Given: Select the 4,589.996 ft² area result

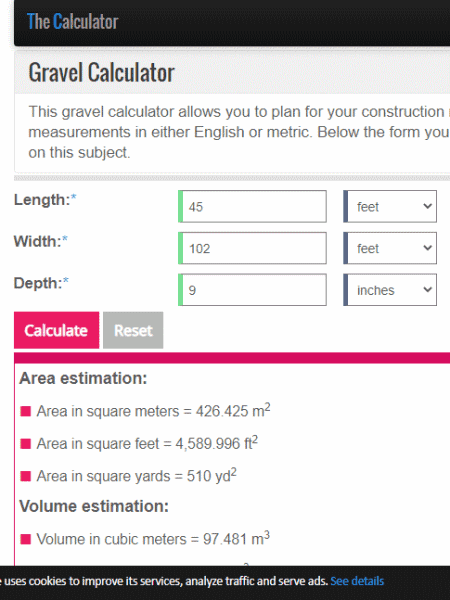Looking at the screenshot, I should (x=217, y=443).
